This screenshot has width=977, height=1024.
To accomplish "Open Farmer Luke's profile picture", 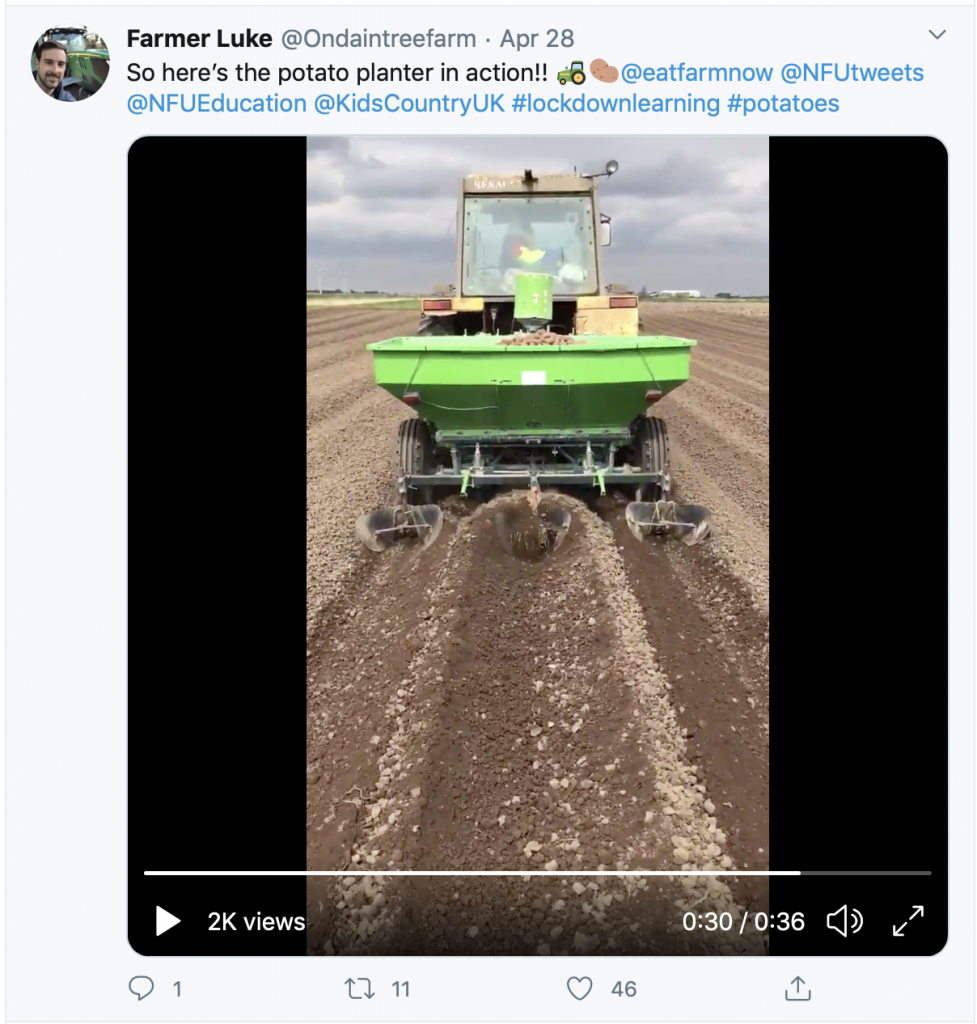I will 70,64.
